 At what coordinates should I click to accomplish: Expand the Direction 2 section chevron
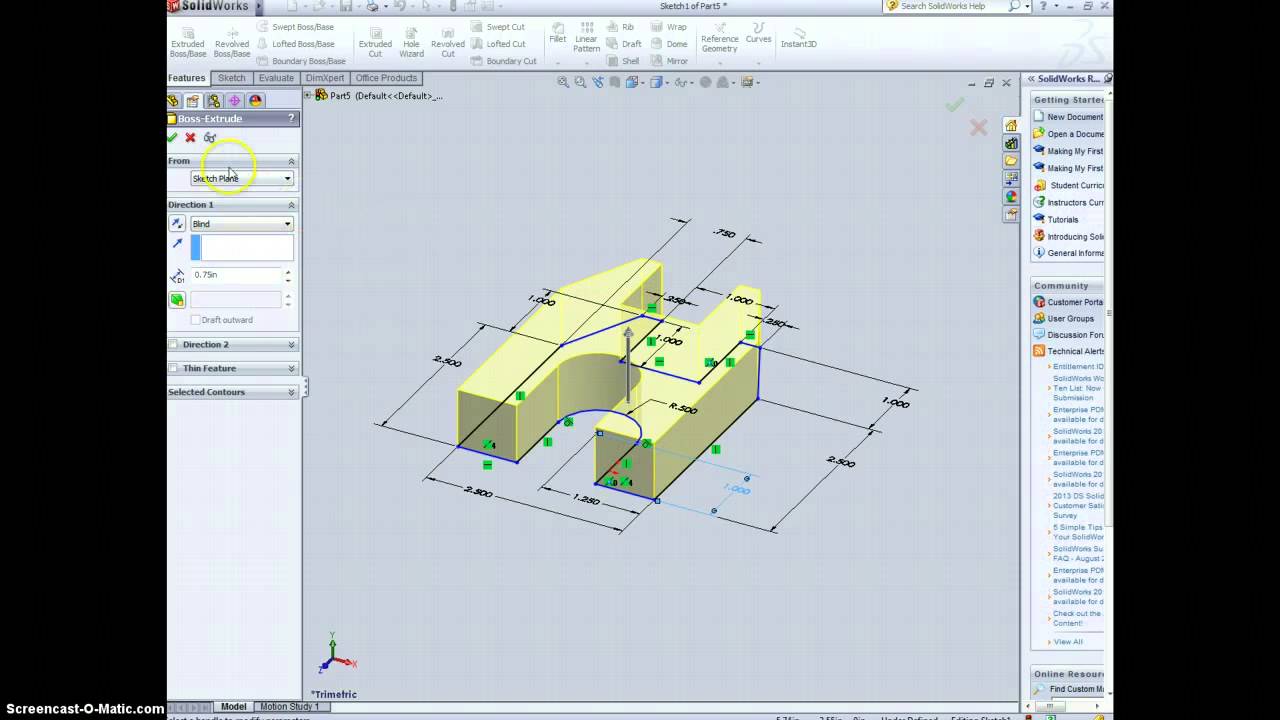[292, 345]
